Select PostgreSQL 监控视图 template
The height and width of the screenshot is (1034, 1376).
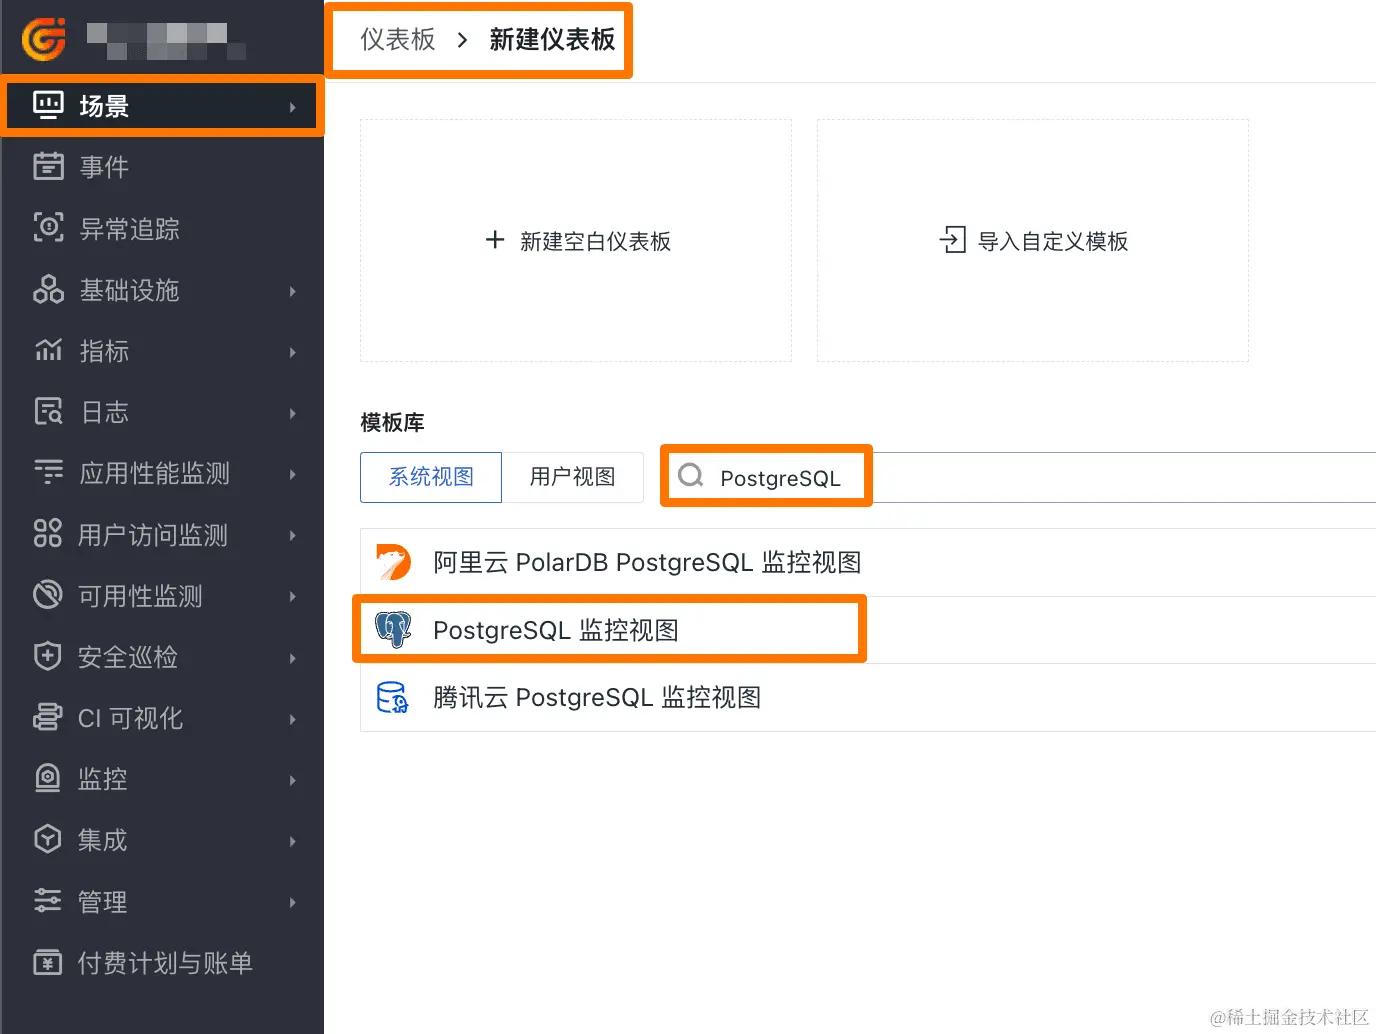pos(868,630)
